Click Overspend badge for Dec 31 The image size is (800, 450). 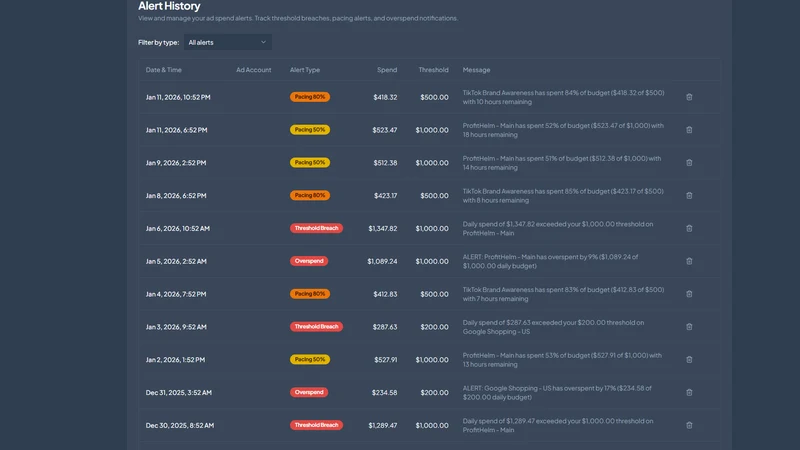309,392
